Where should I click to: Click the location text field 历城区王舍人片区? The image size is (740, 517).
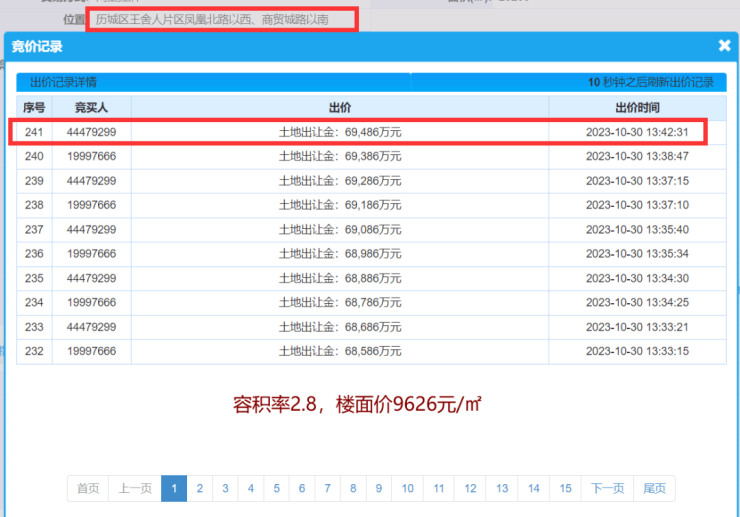pyautogui.click(x=221, y=19)
